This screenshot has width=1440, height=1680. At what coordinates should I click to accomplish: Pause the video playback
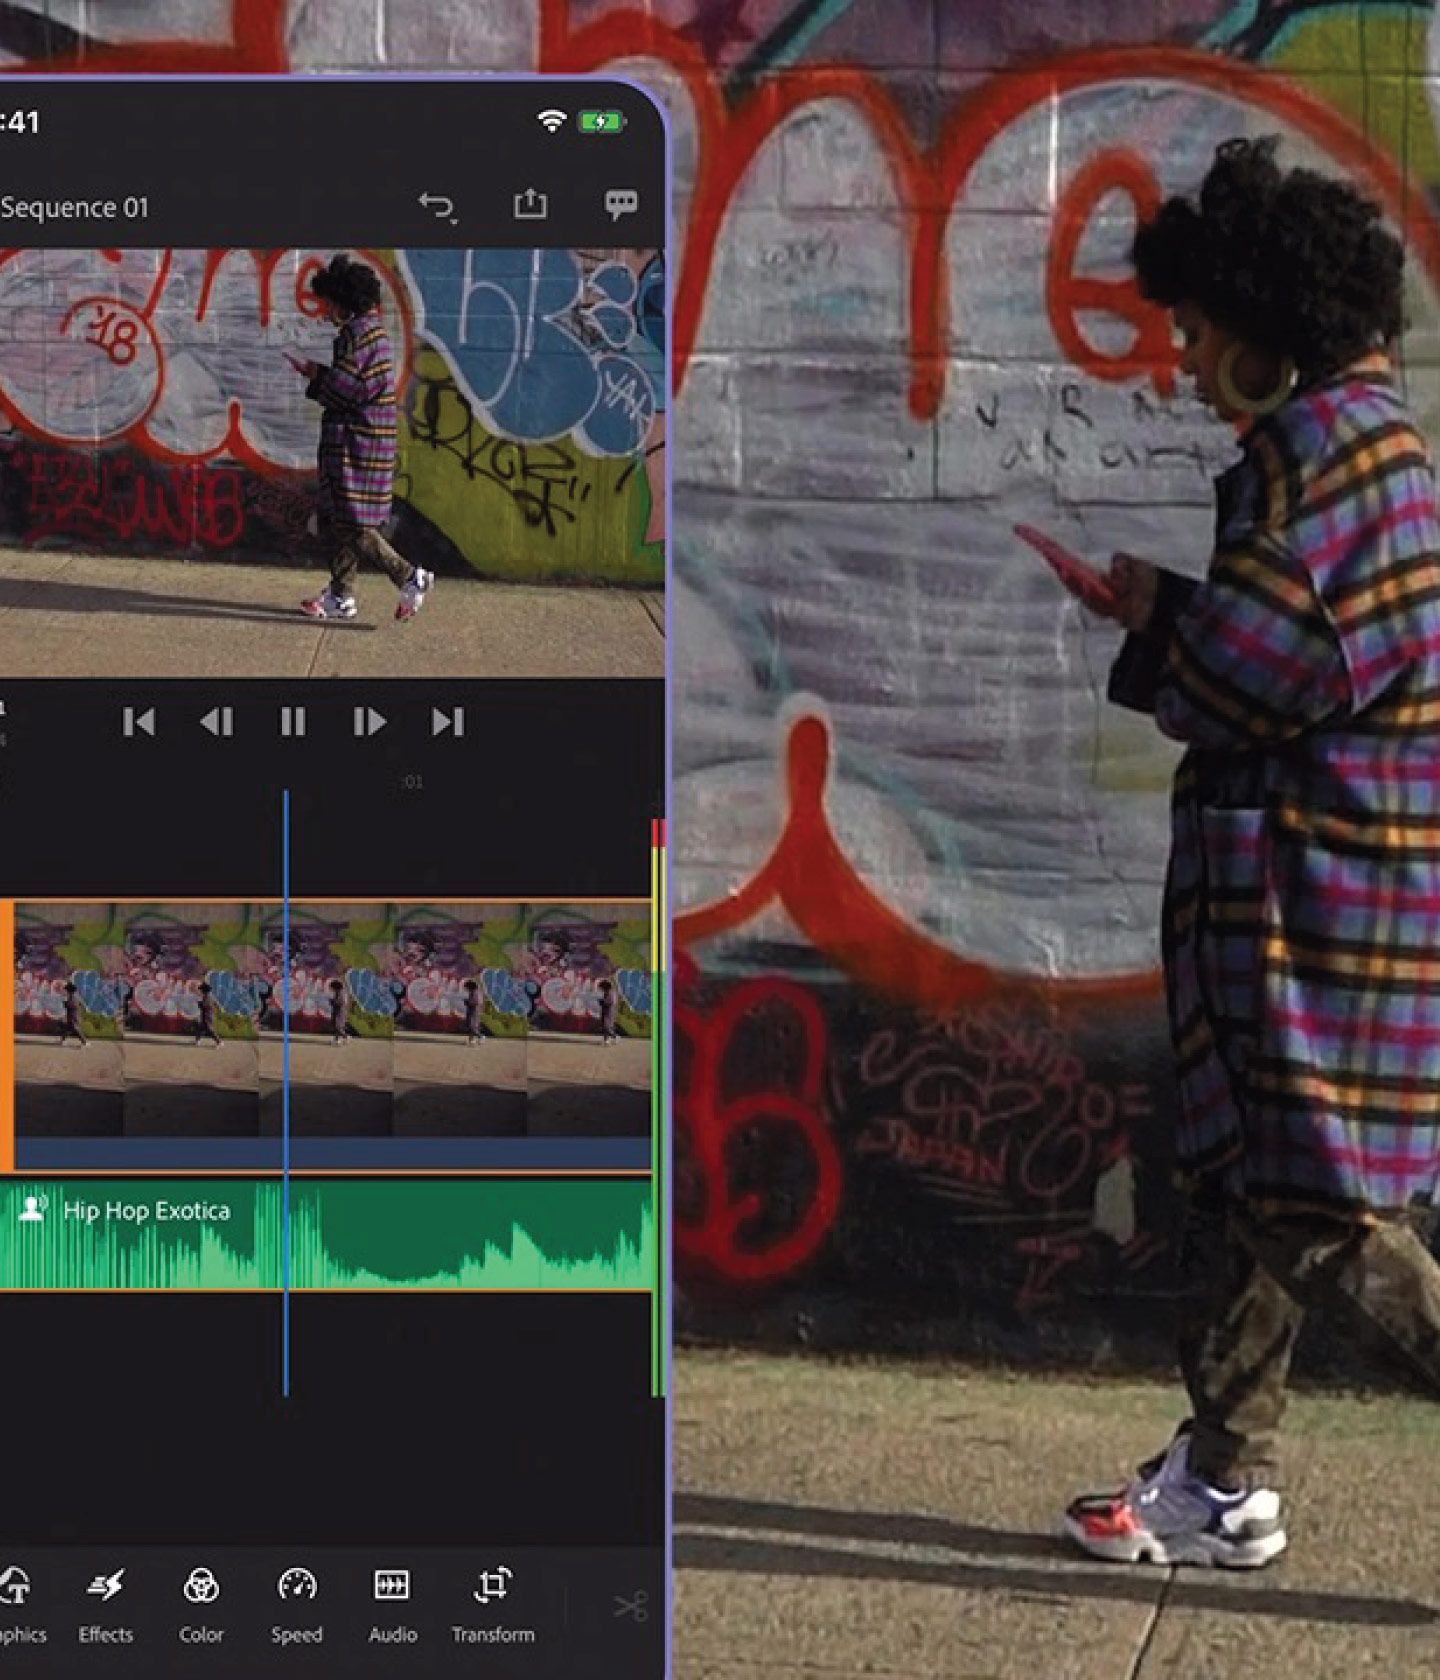point(293,722)
